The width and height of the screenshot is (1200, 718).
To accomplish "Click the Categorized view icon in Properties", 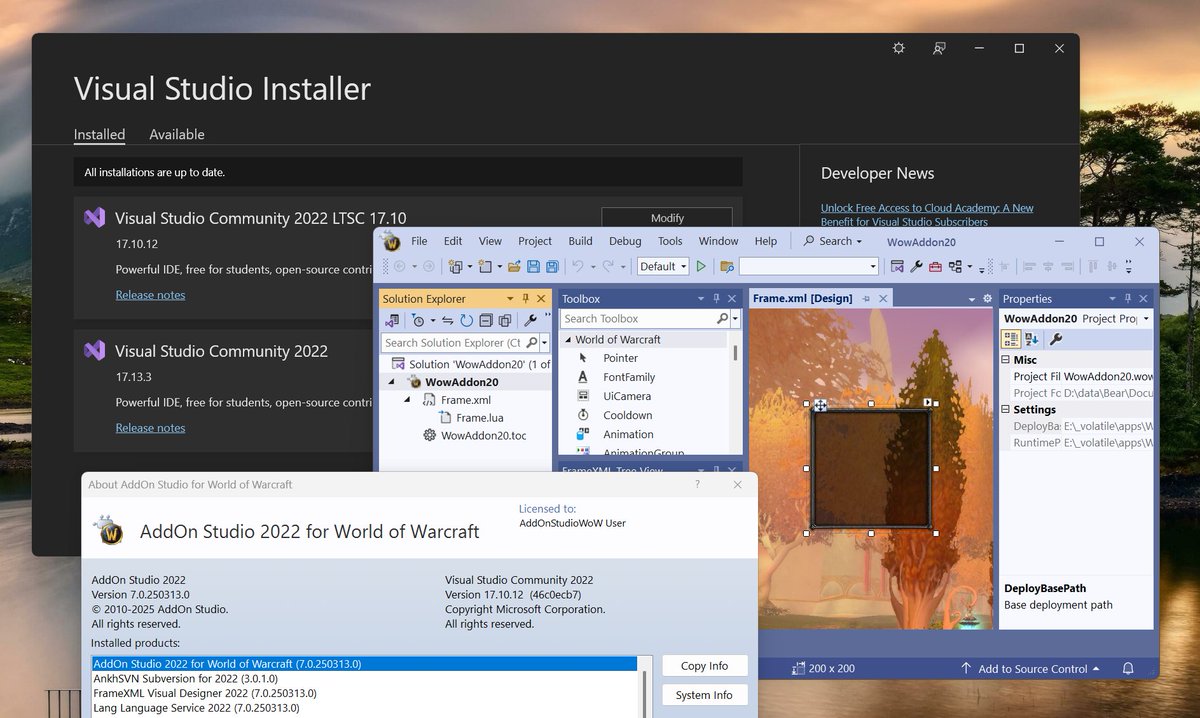I will [x=1011, y=339].
